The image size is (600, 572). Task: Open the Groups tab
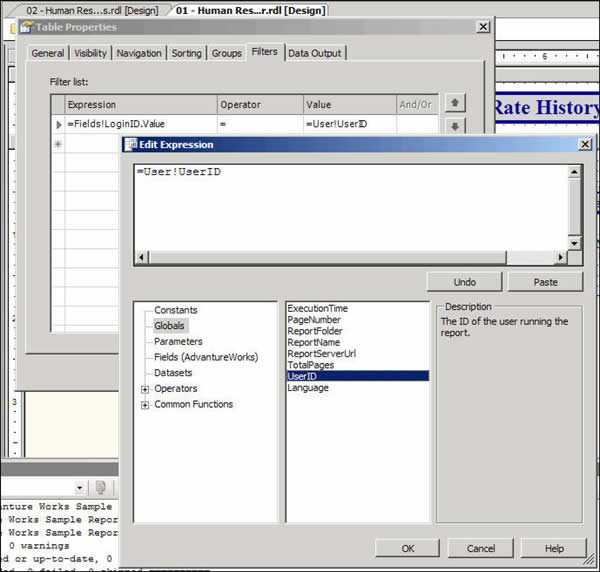[x=226, y=53]
